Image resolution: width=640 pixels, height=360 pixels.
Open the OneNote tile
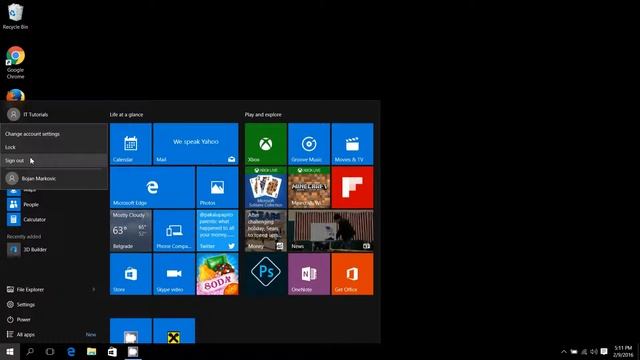(309, 274)
